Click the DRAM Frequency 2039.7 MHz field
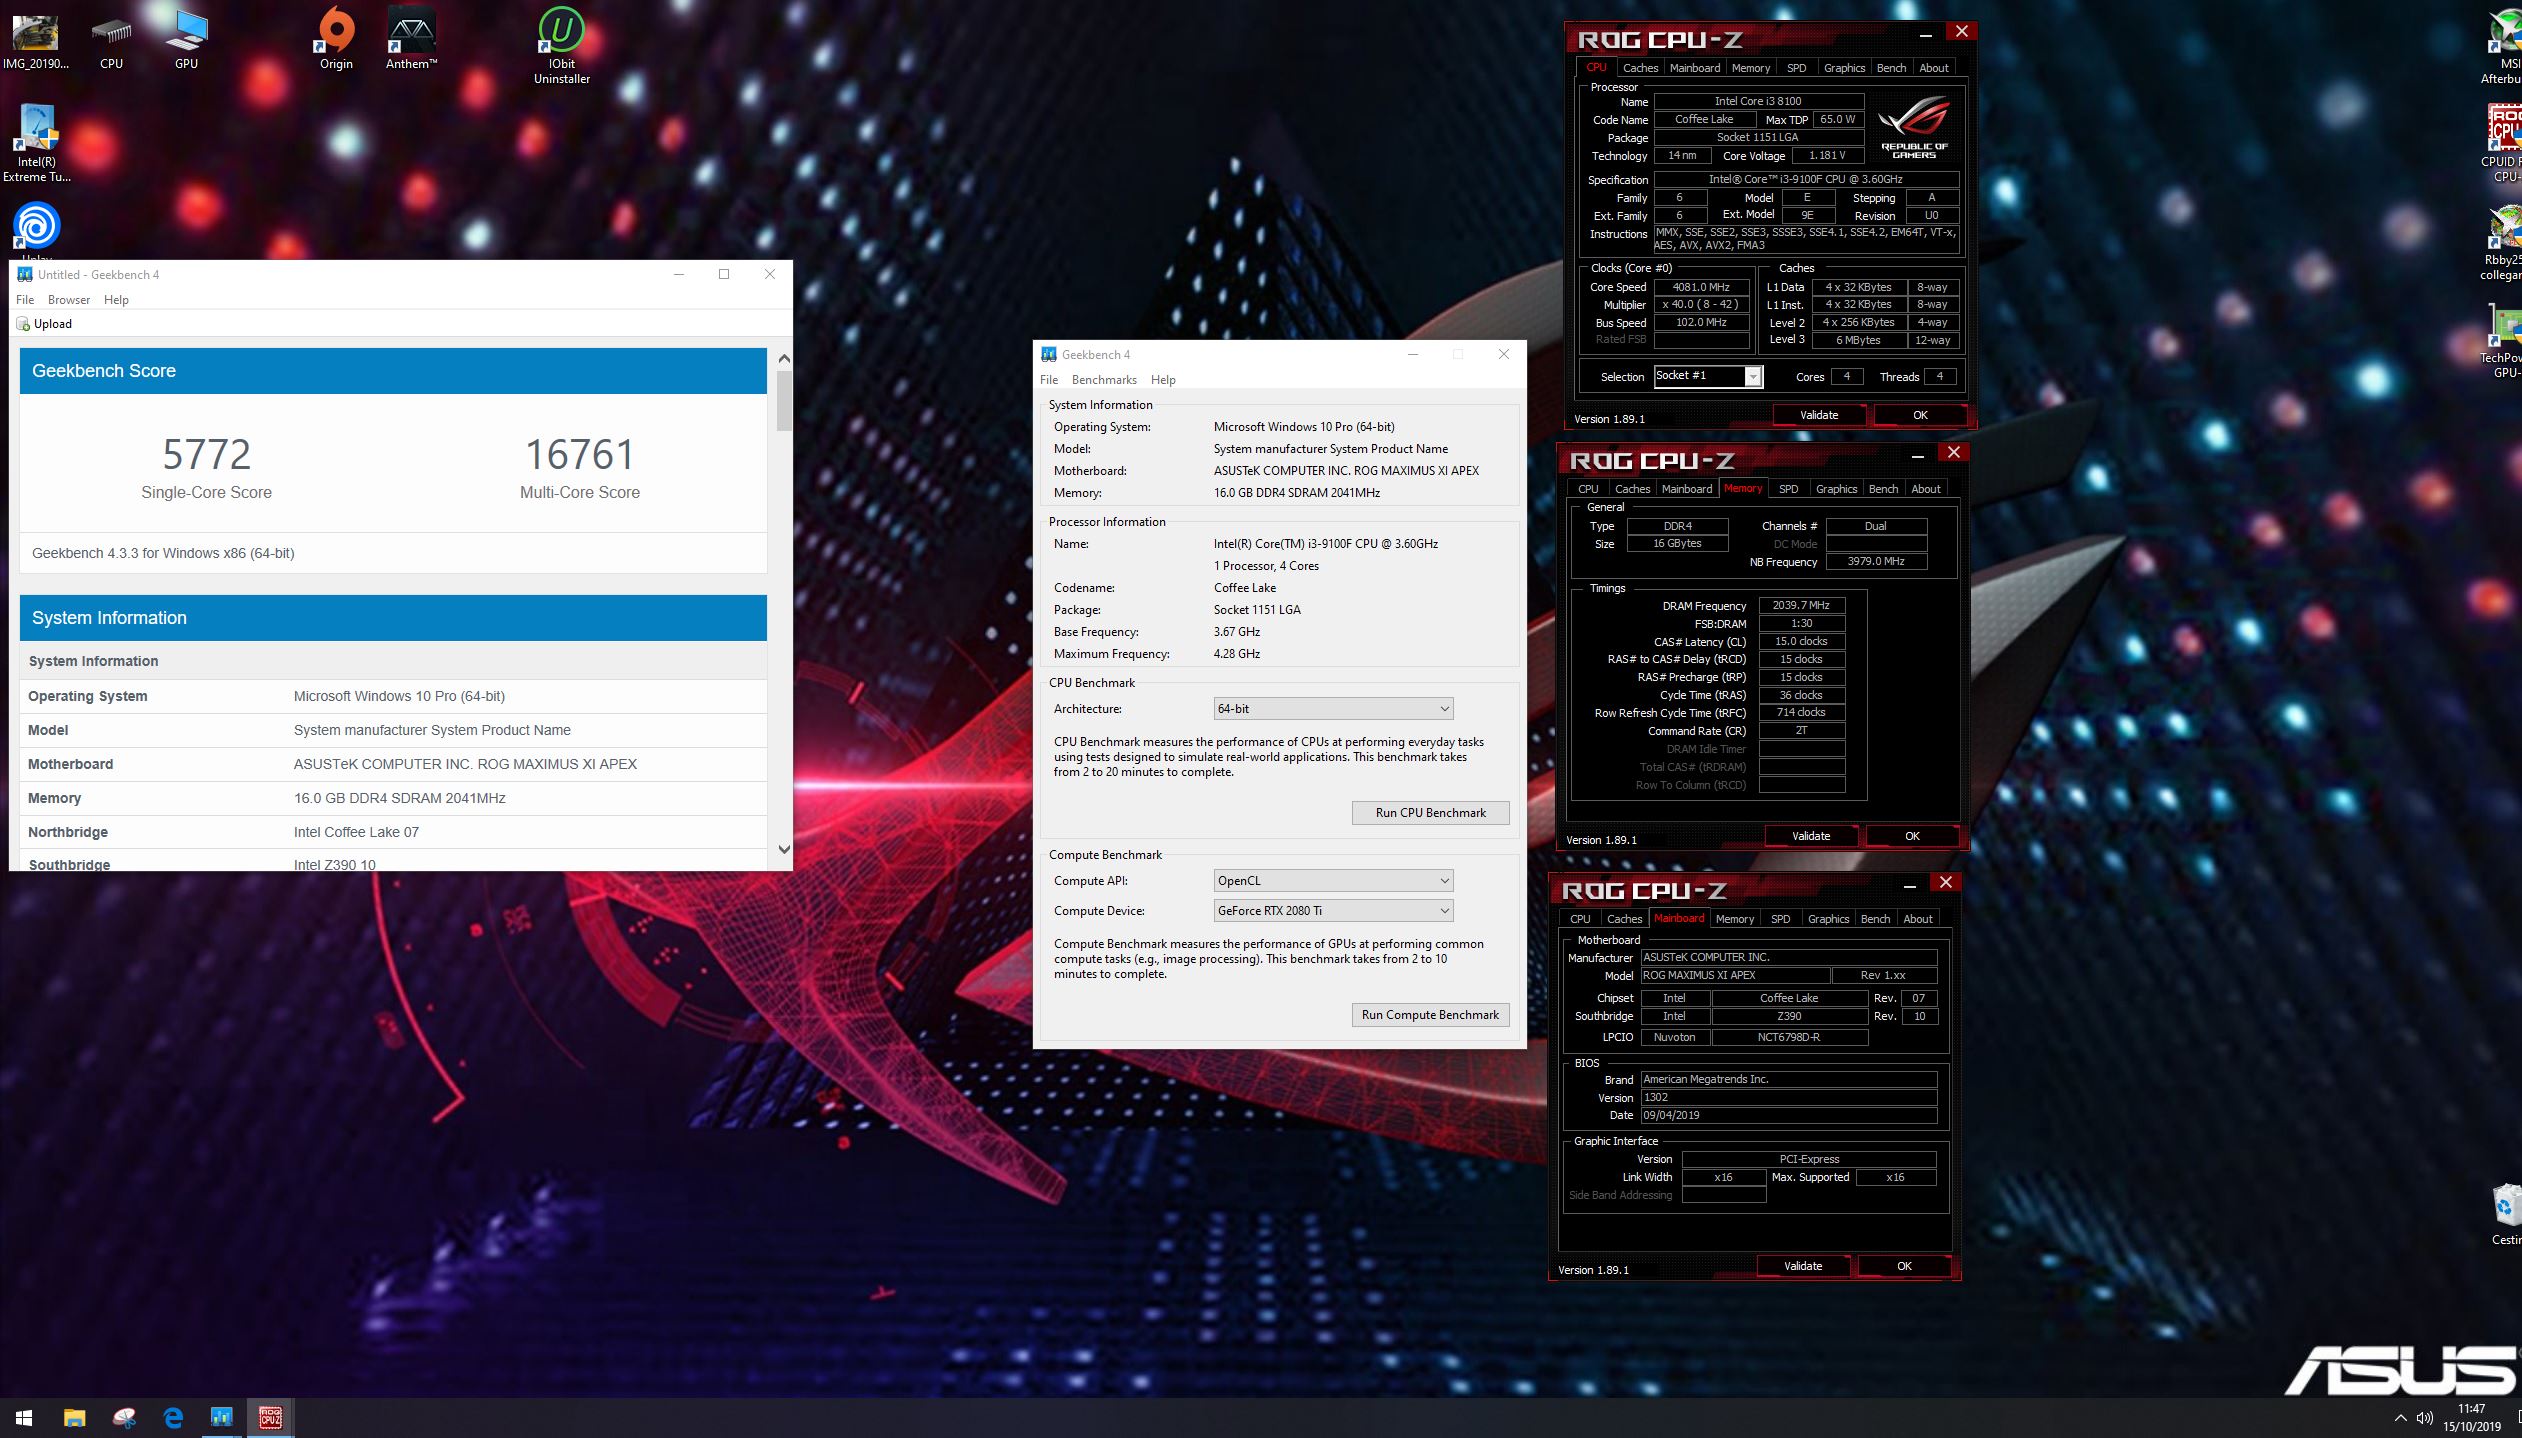Screen dimensions: 2522x1438 pos(1801,606)
